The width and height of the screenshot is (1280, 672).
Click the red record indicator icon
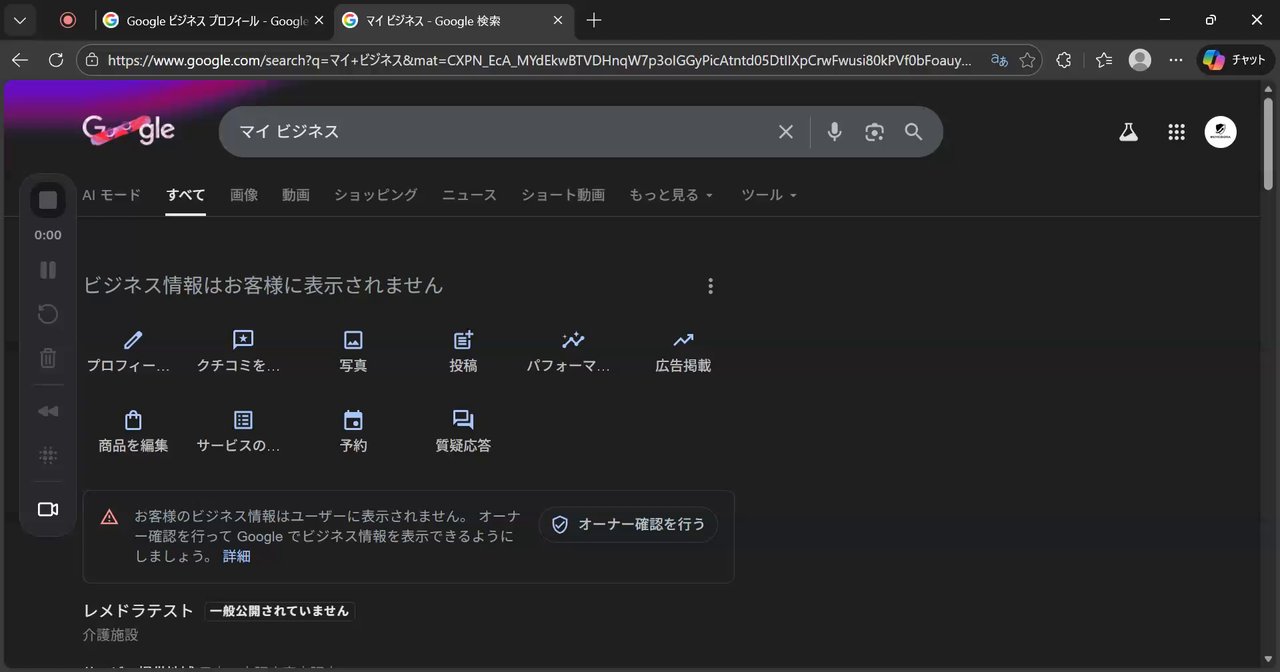tap(68, 20)
